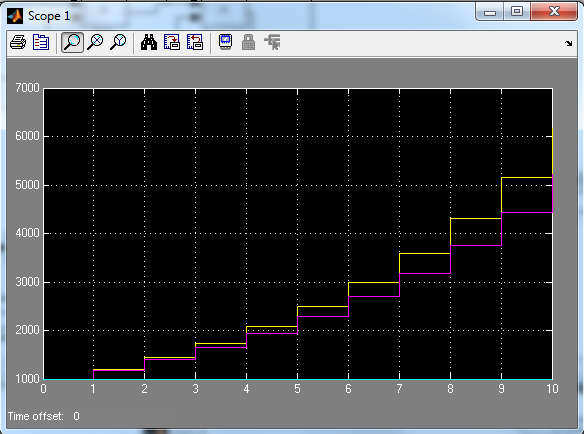This screenshot has height=434, width=584.
Task: Click the 1000 y-axis label
Action: 27,379
